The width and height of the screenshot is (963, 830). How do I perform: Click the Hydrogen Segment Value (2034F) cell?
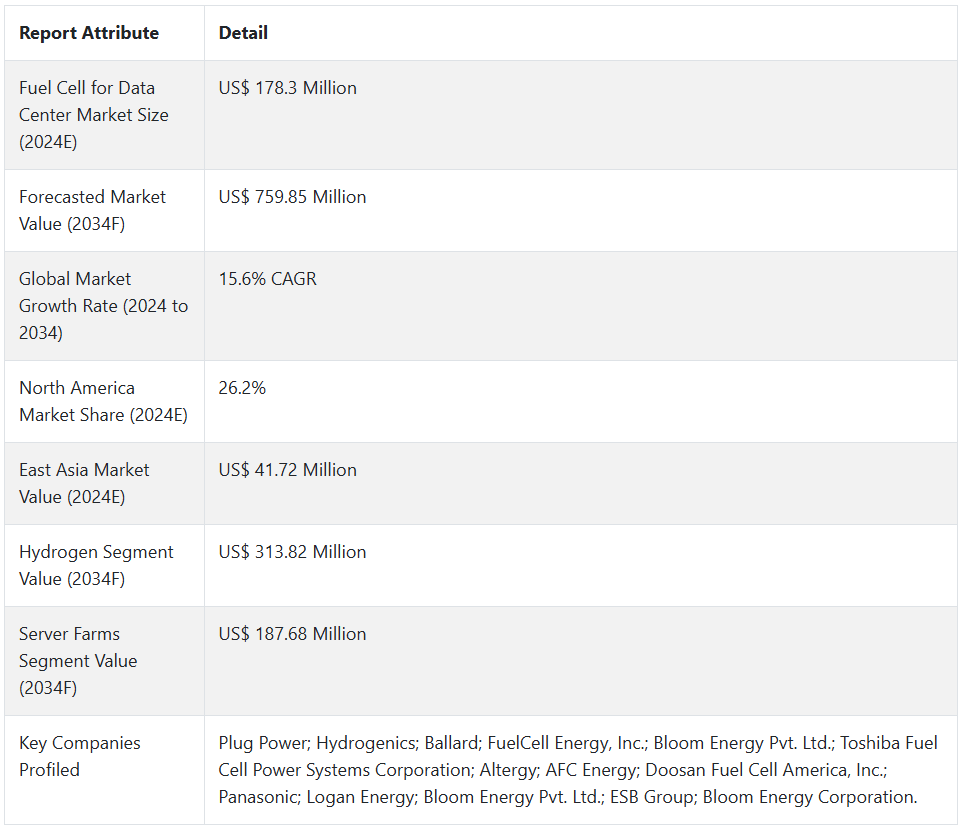click(96, 565)
